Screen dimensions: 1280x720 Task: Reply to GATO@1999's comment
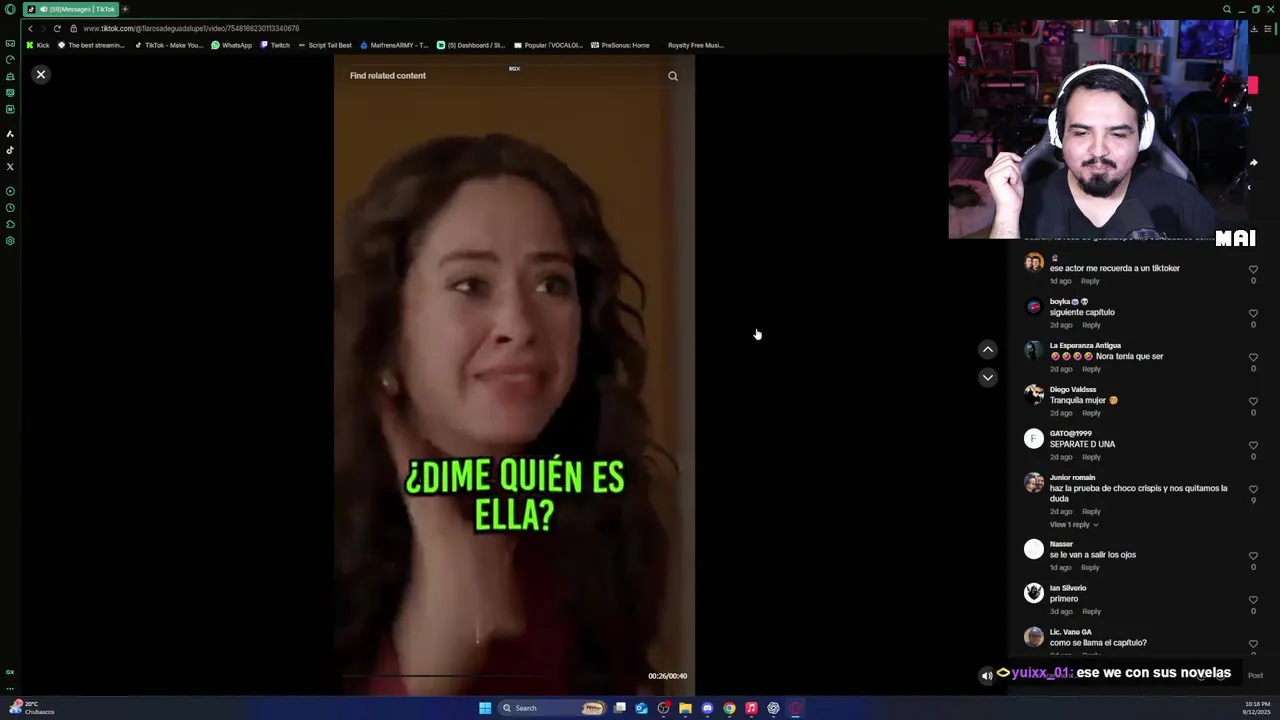pos(1091,457)
